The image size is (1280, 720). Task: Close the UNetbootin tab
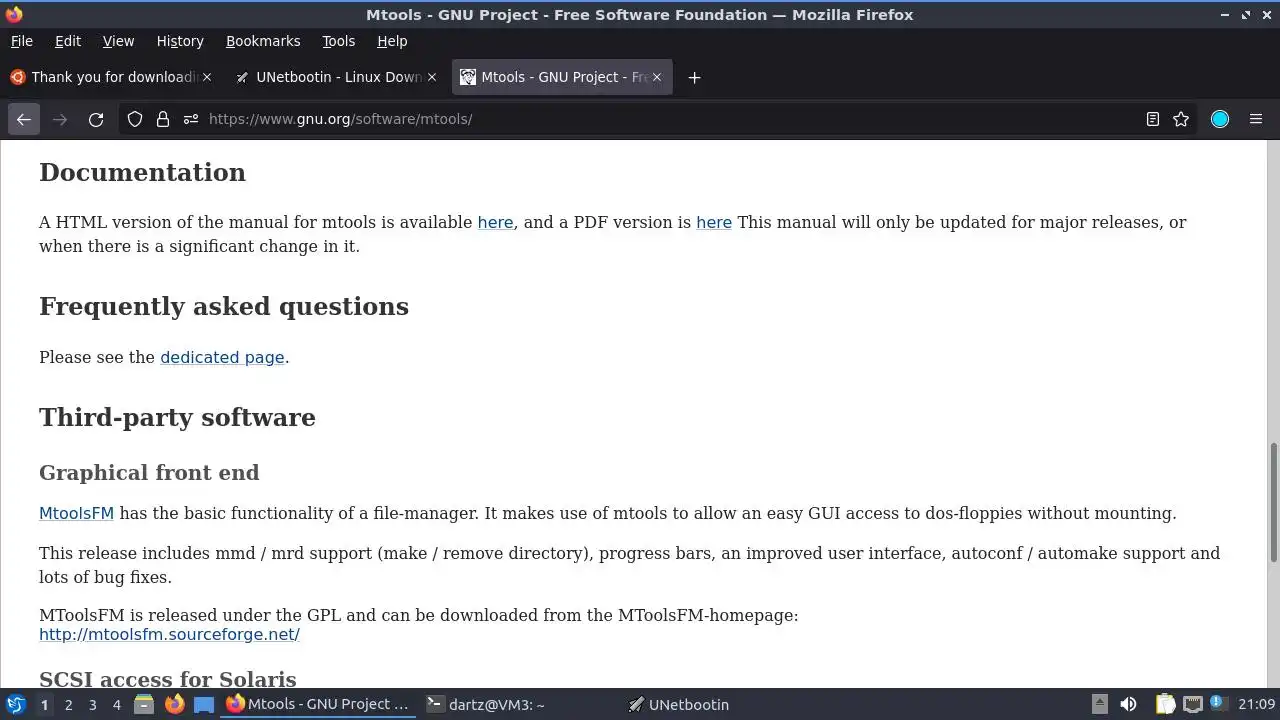(x=432, y=77)
